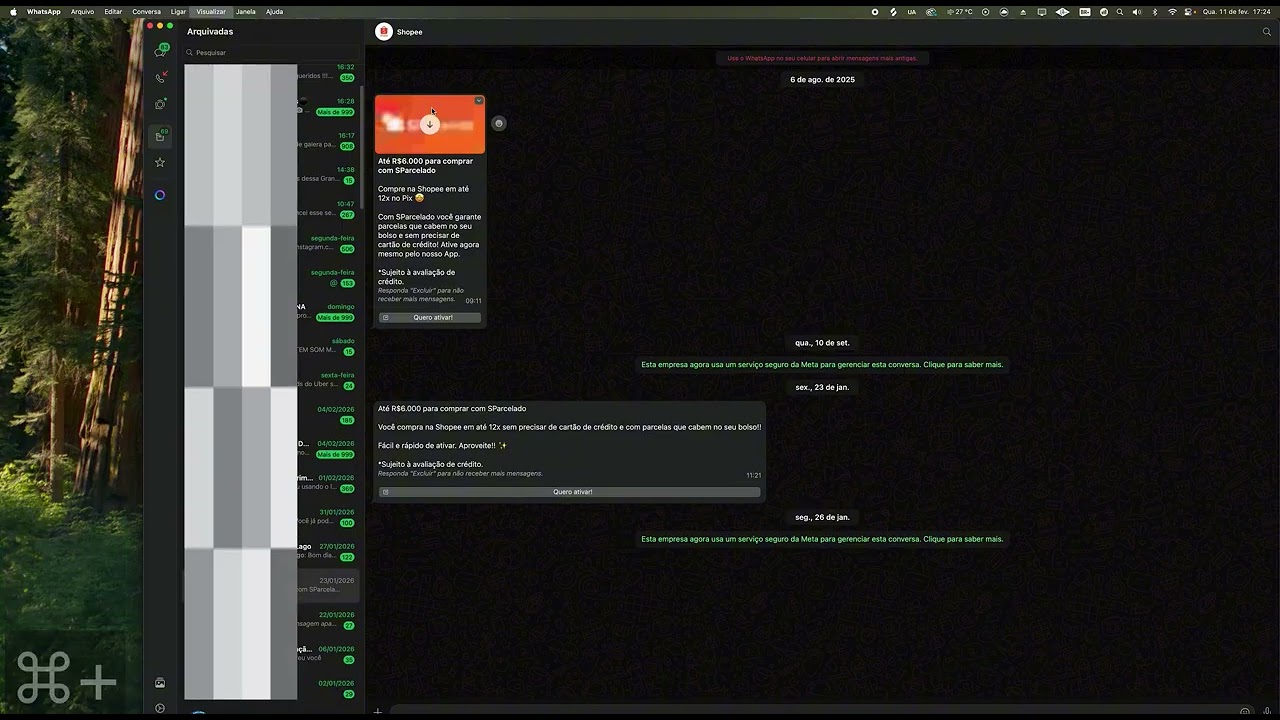1280x720 pixels.
Task: Open the Bluetooth menu bar icon
Action: click(1155, 12)
